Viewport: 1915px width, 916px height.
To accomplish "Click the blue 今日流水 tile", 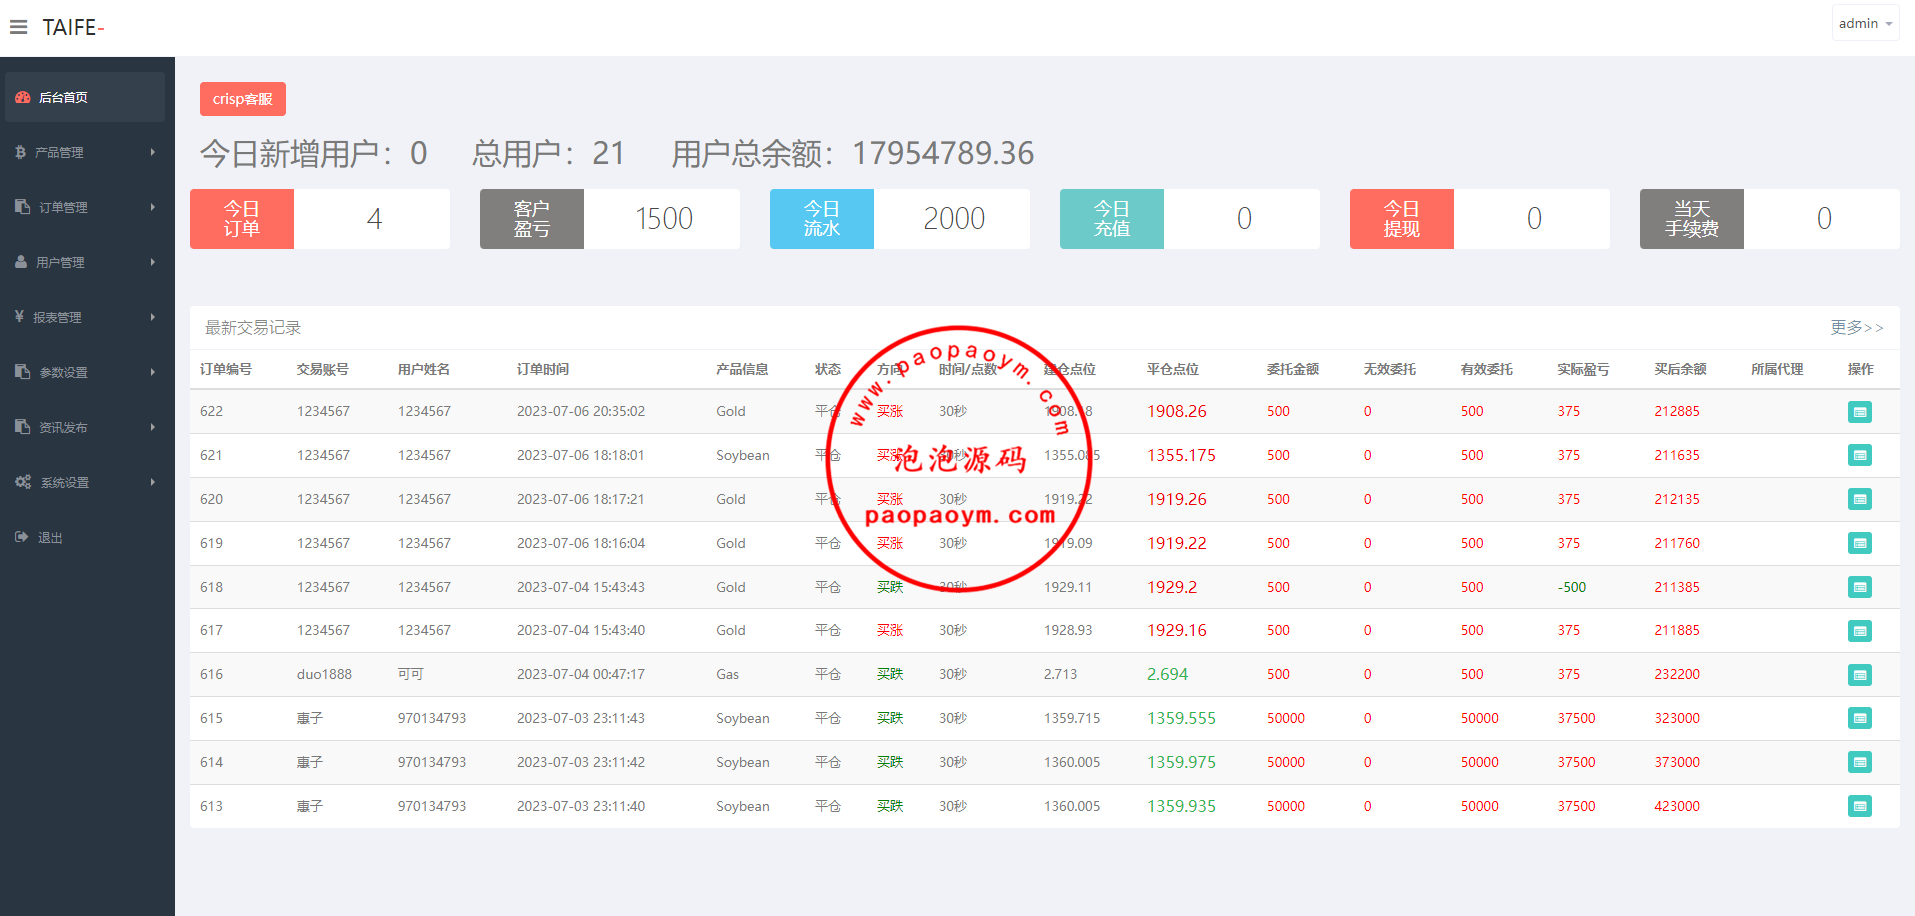I will pos(821,219).
